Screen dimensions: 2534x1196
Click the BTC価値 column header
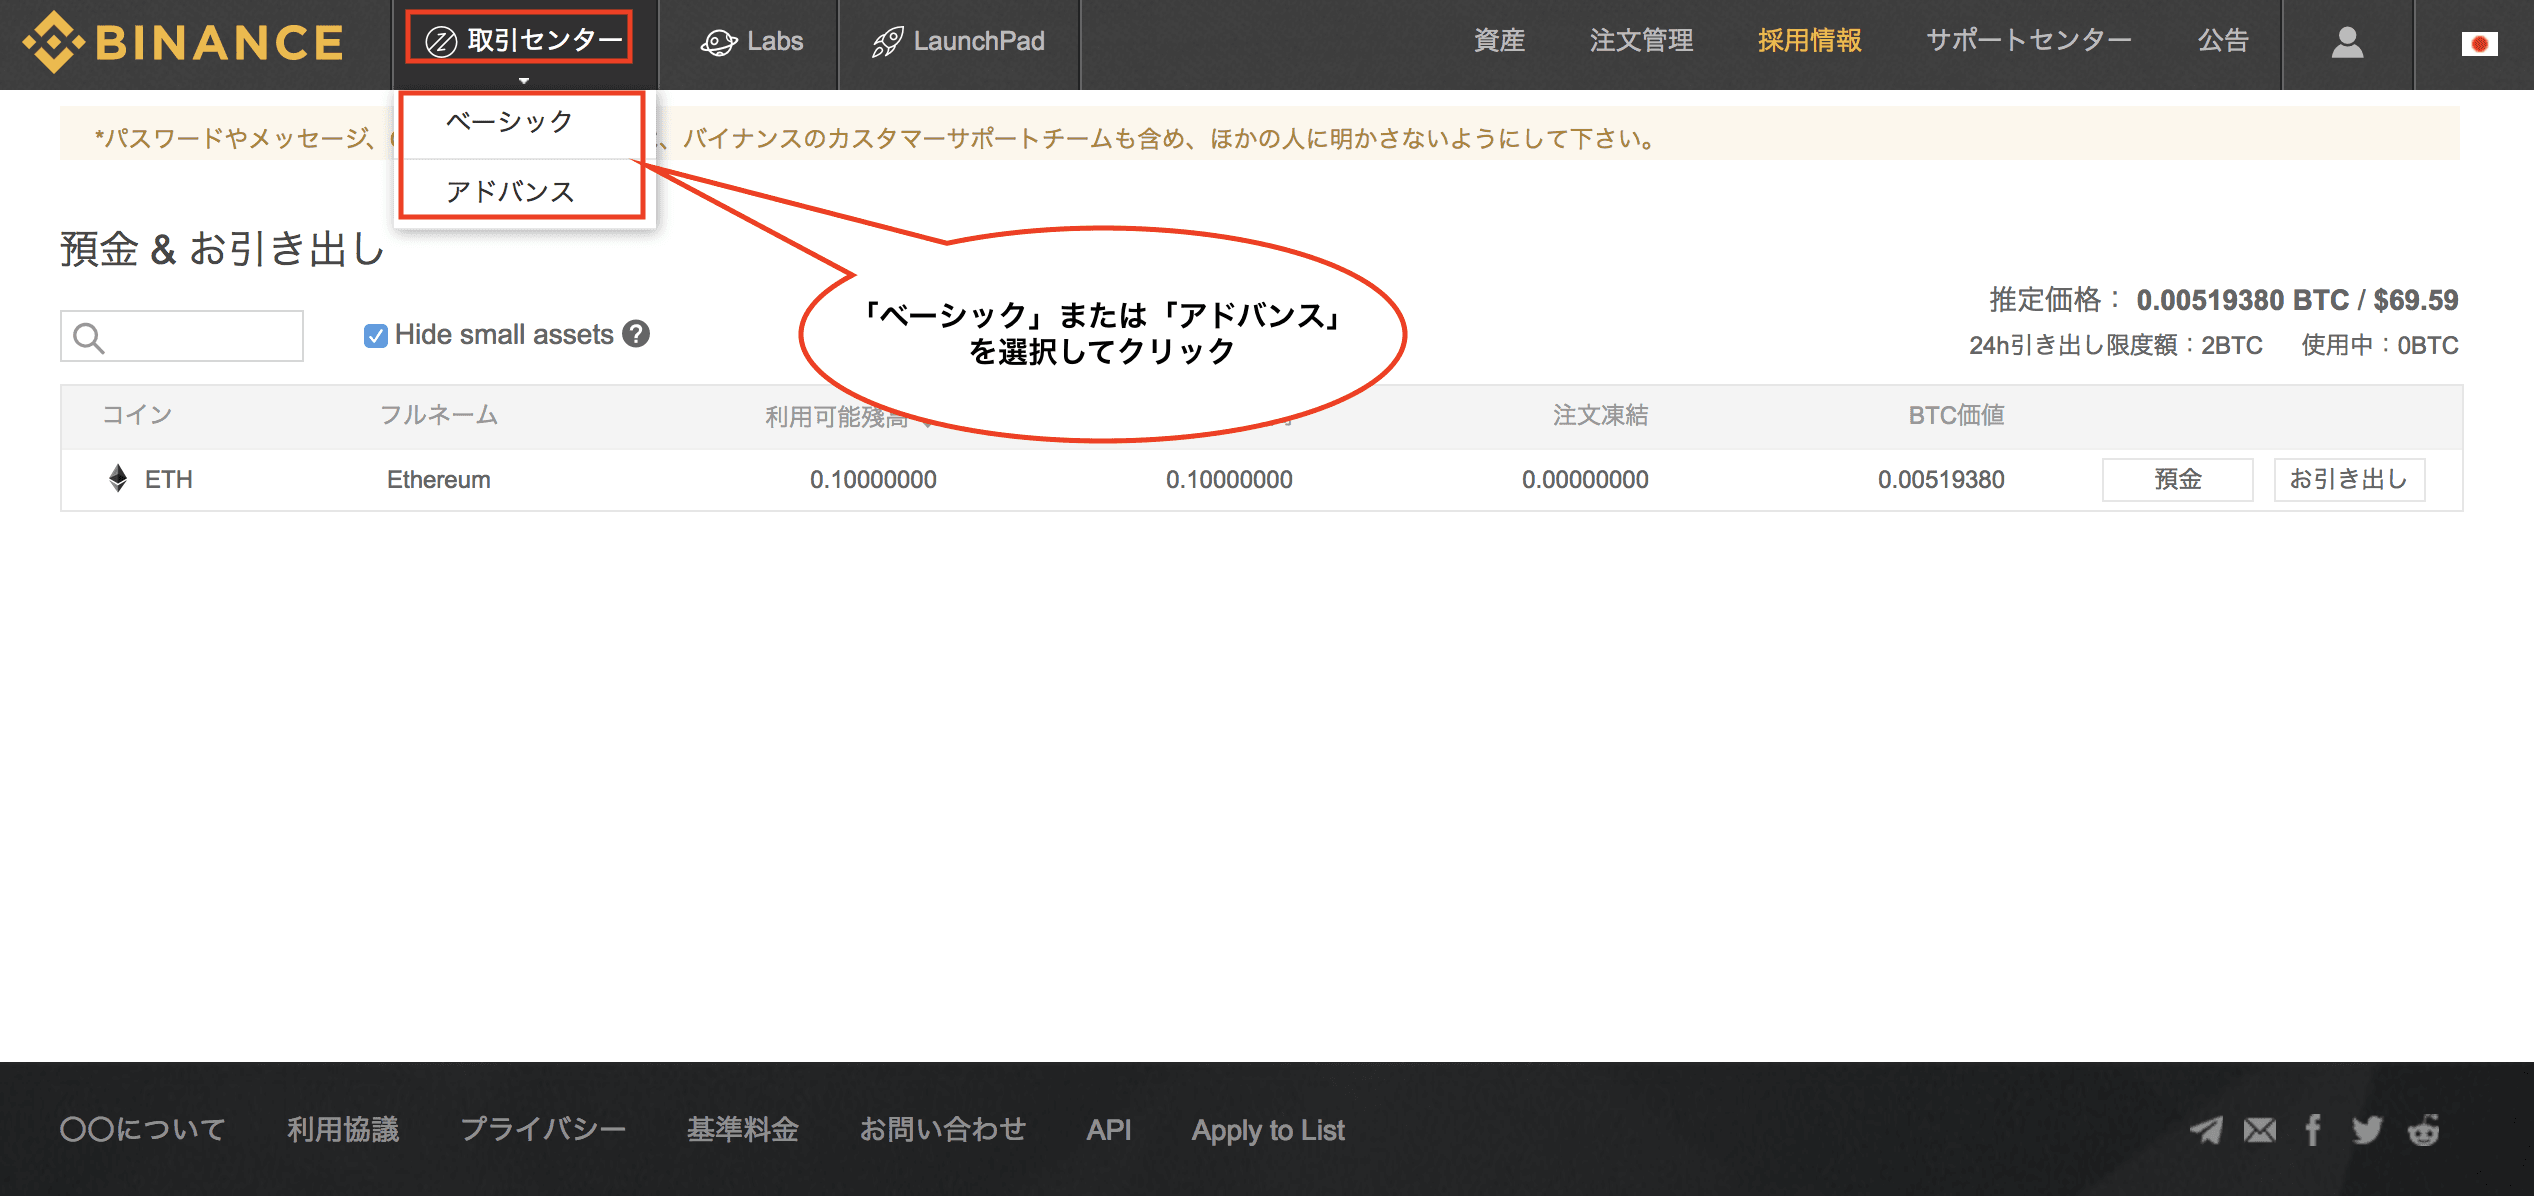point(1956,415)
